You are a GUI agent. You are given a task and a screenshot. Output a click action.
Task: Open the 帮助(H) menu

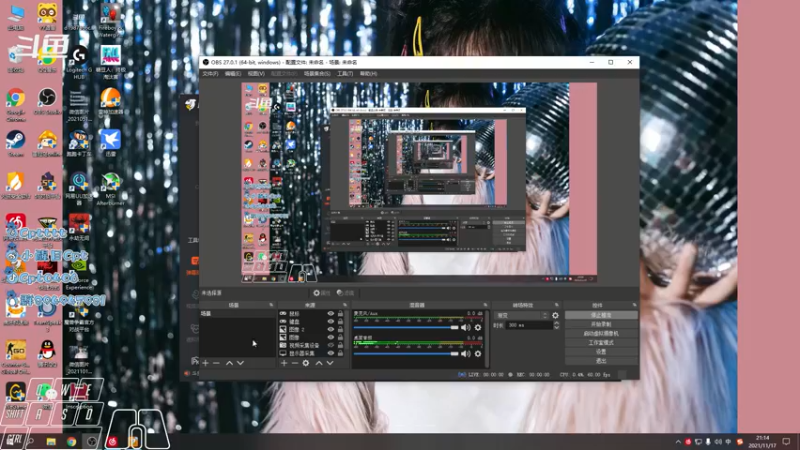(x=368, y=74)
